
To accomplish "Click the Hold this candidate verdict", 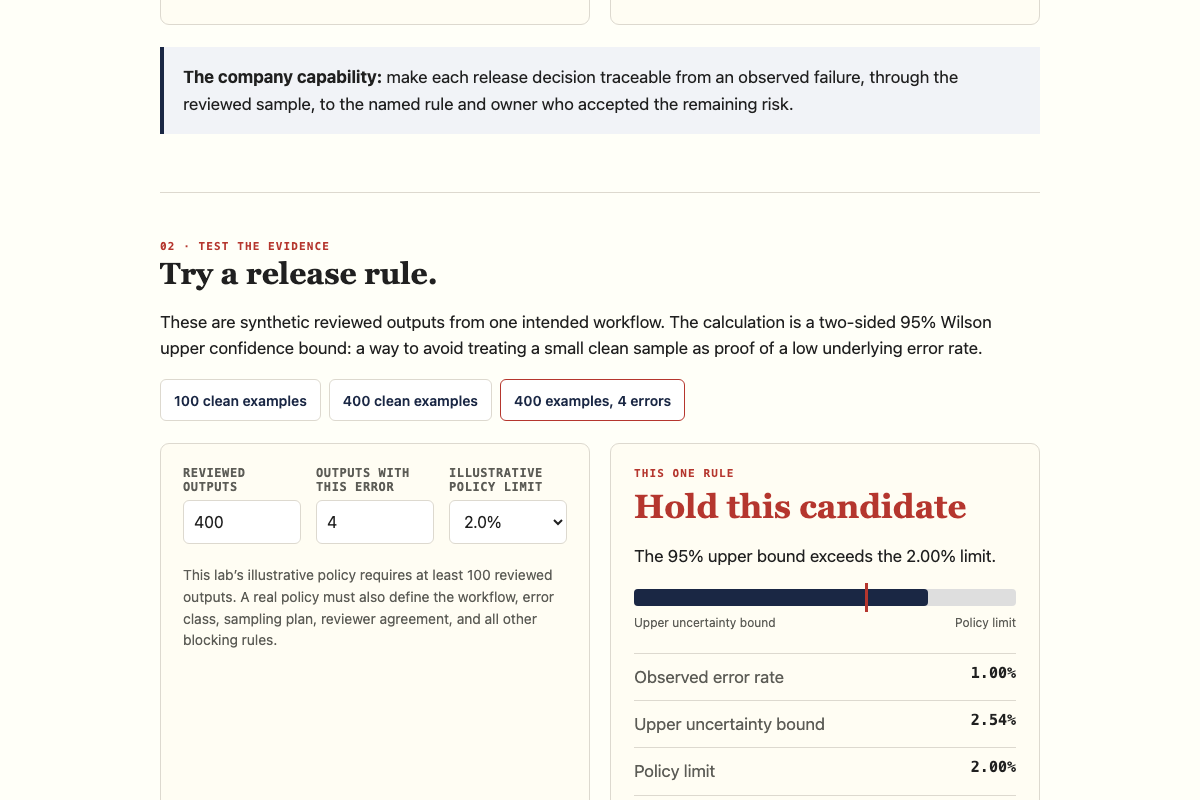I will click(800, 506).
